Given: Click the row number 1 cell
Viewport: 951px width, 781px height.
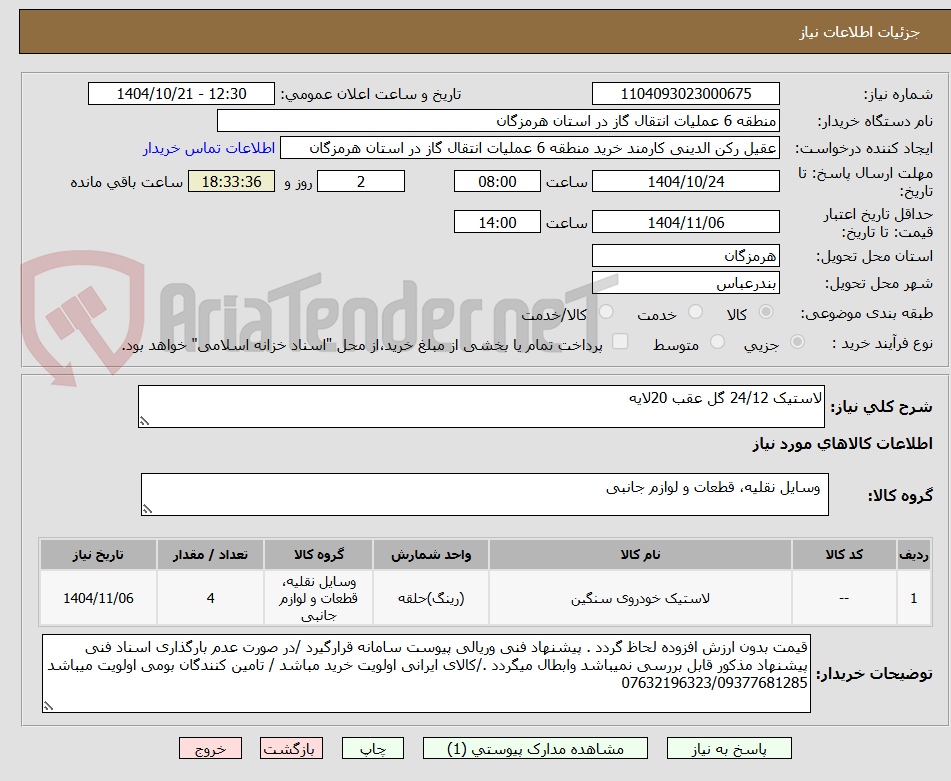Looking at the screenshot, I should point(914,598).
